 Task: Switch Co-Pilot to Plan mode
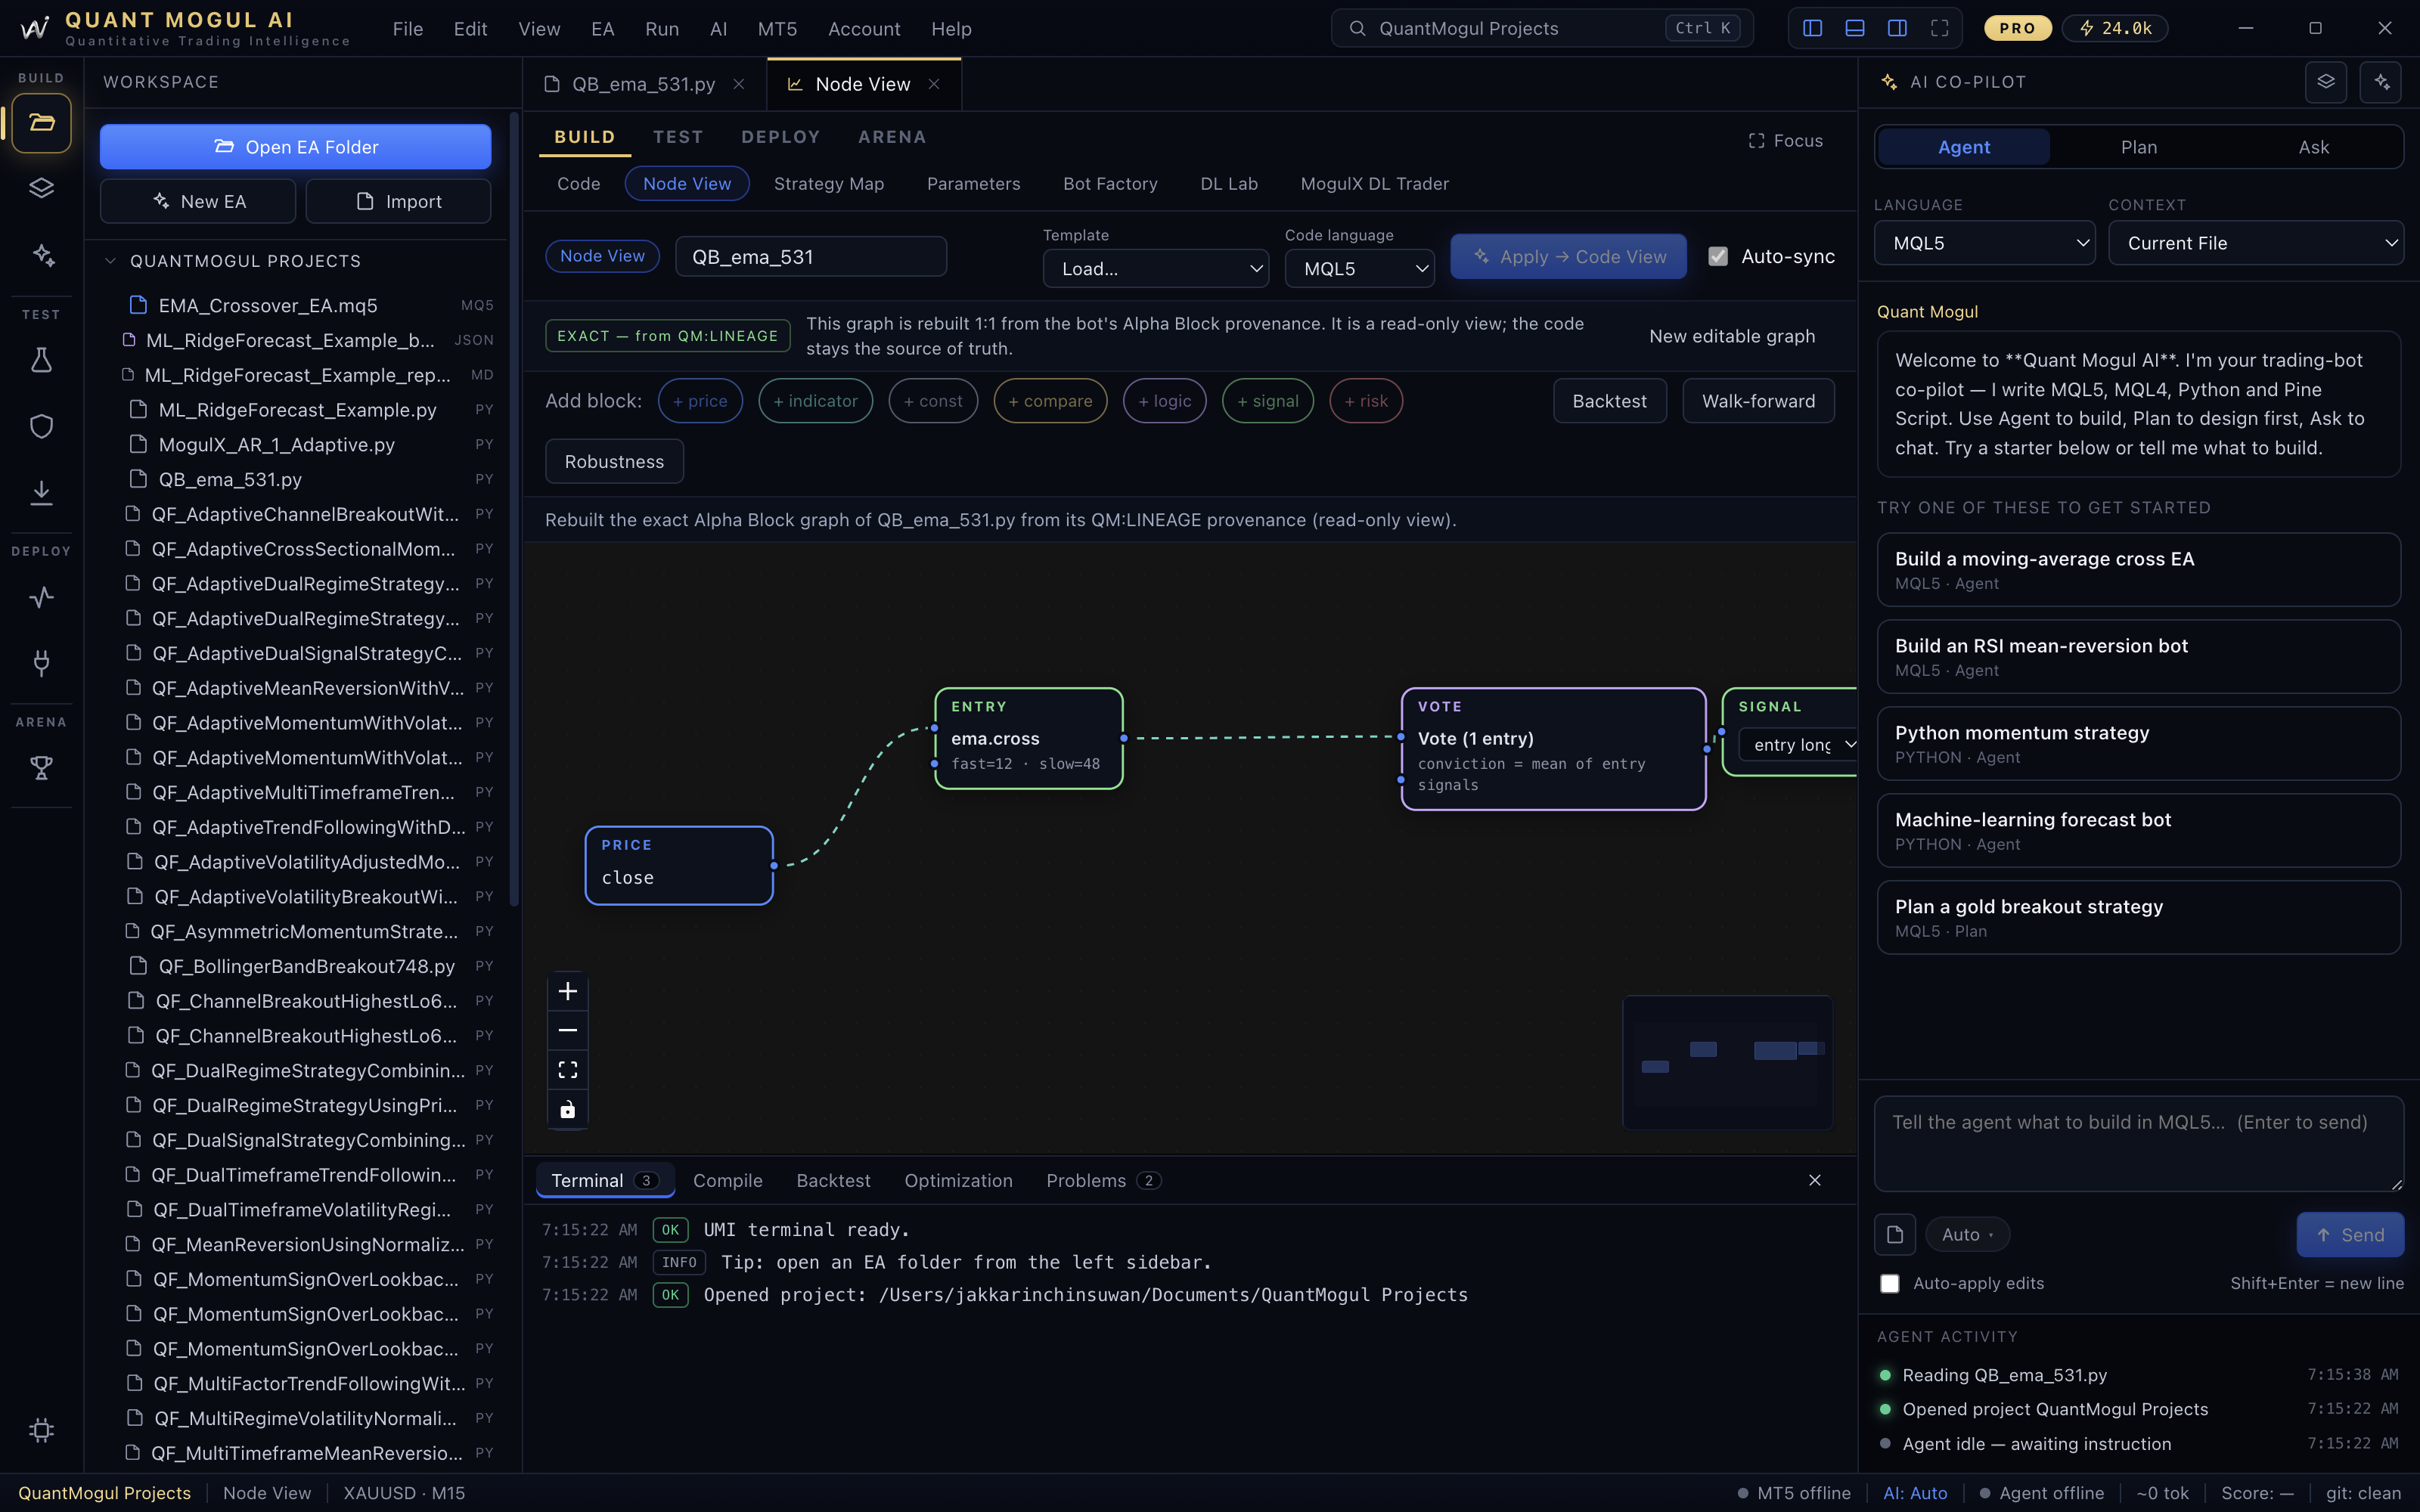coord(2139,147)
